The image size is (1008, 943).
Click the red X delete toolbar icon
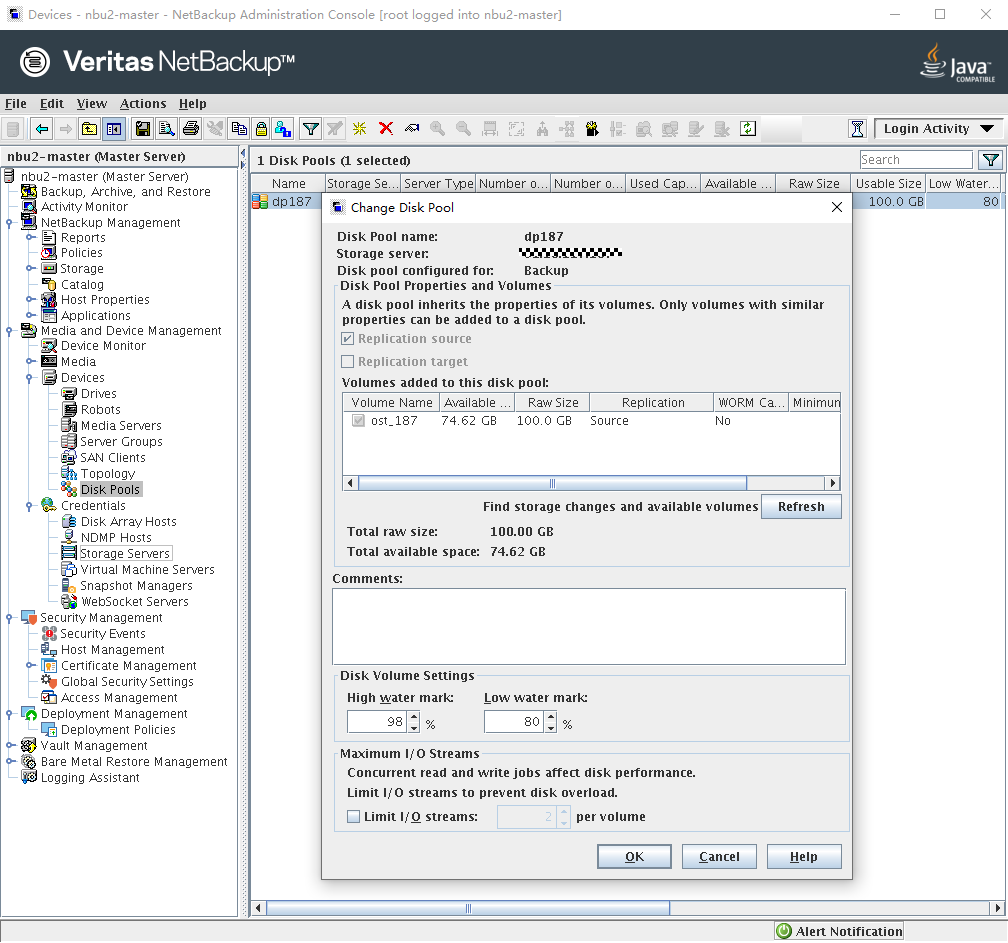pyautogui.click(x=386, y=129)
